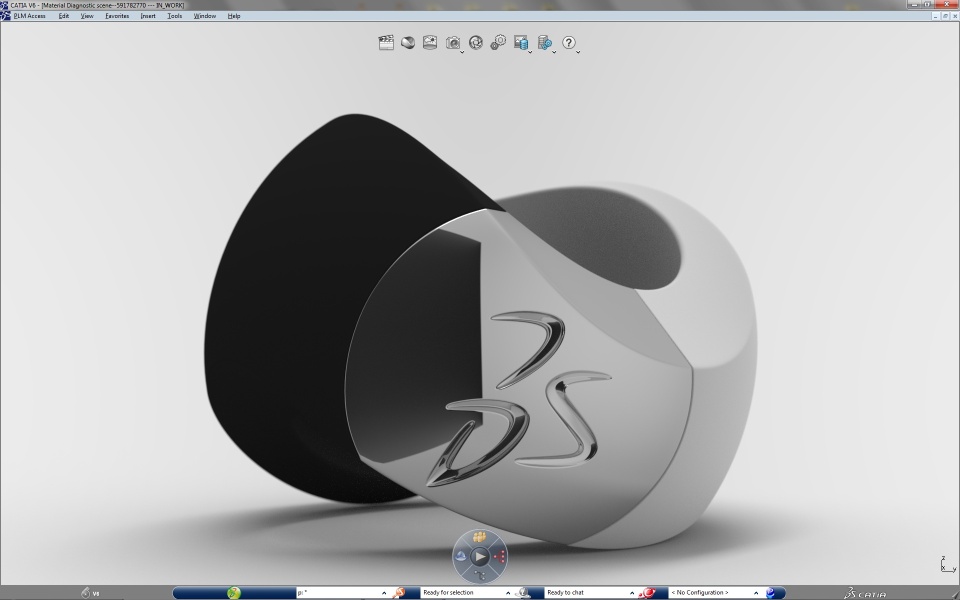The height and width of the screenshot is (600, 960).
Task: Click the CATIA application icon in title bar
Action: pos(5,5)
